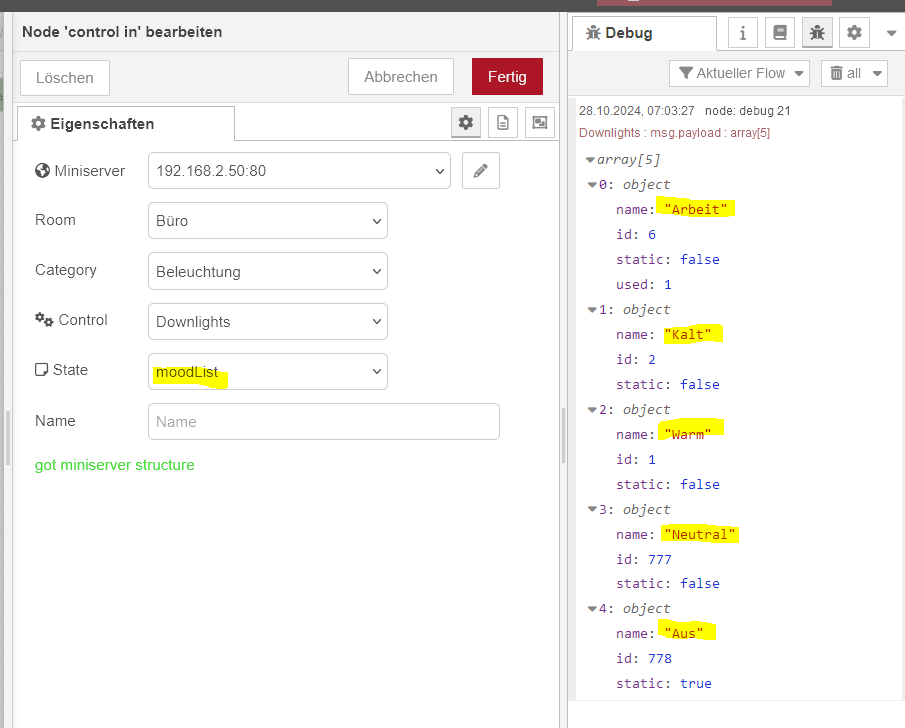Collapse the object at index 3

point(591,510)
